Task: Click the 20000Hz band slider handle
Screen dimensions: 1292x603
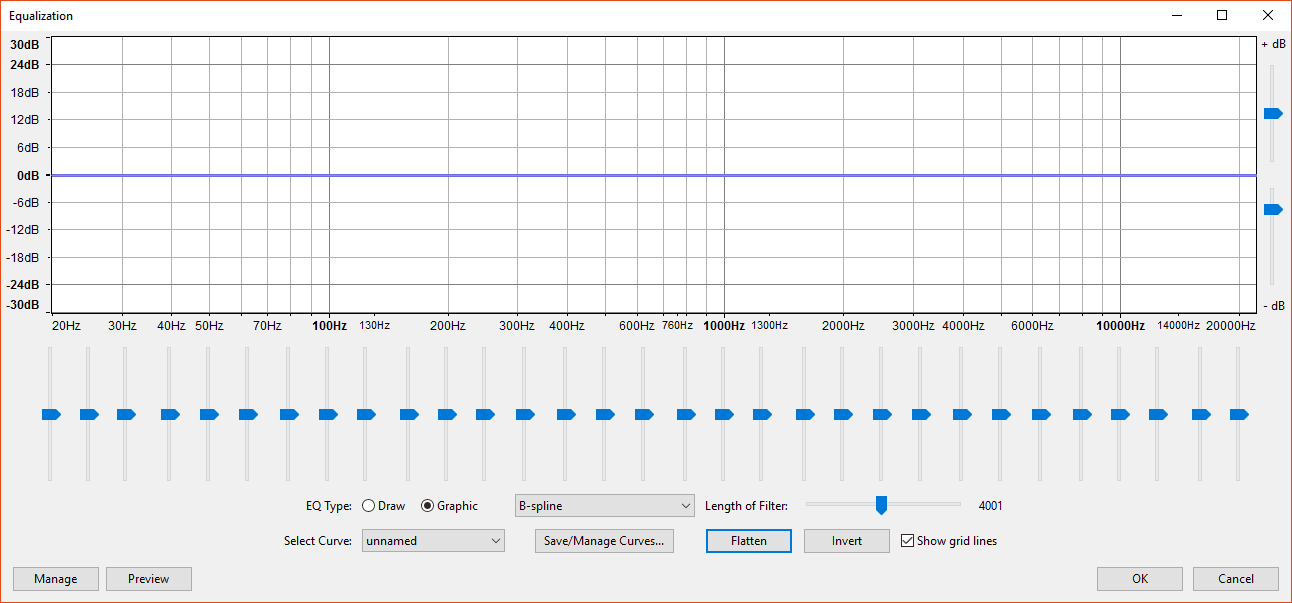Action: tap(1238, 414)
